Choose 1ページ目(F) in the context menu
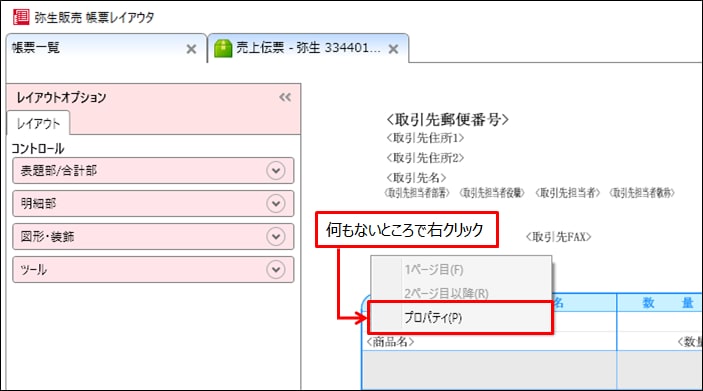Image resolution: width=703 pixels, height=391 pixels. click(x=460, y=269)
